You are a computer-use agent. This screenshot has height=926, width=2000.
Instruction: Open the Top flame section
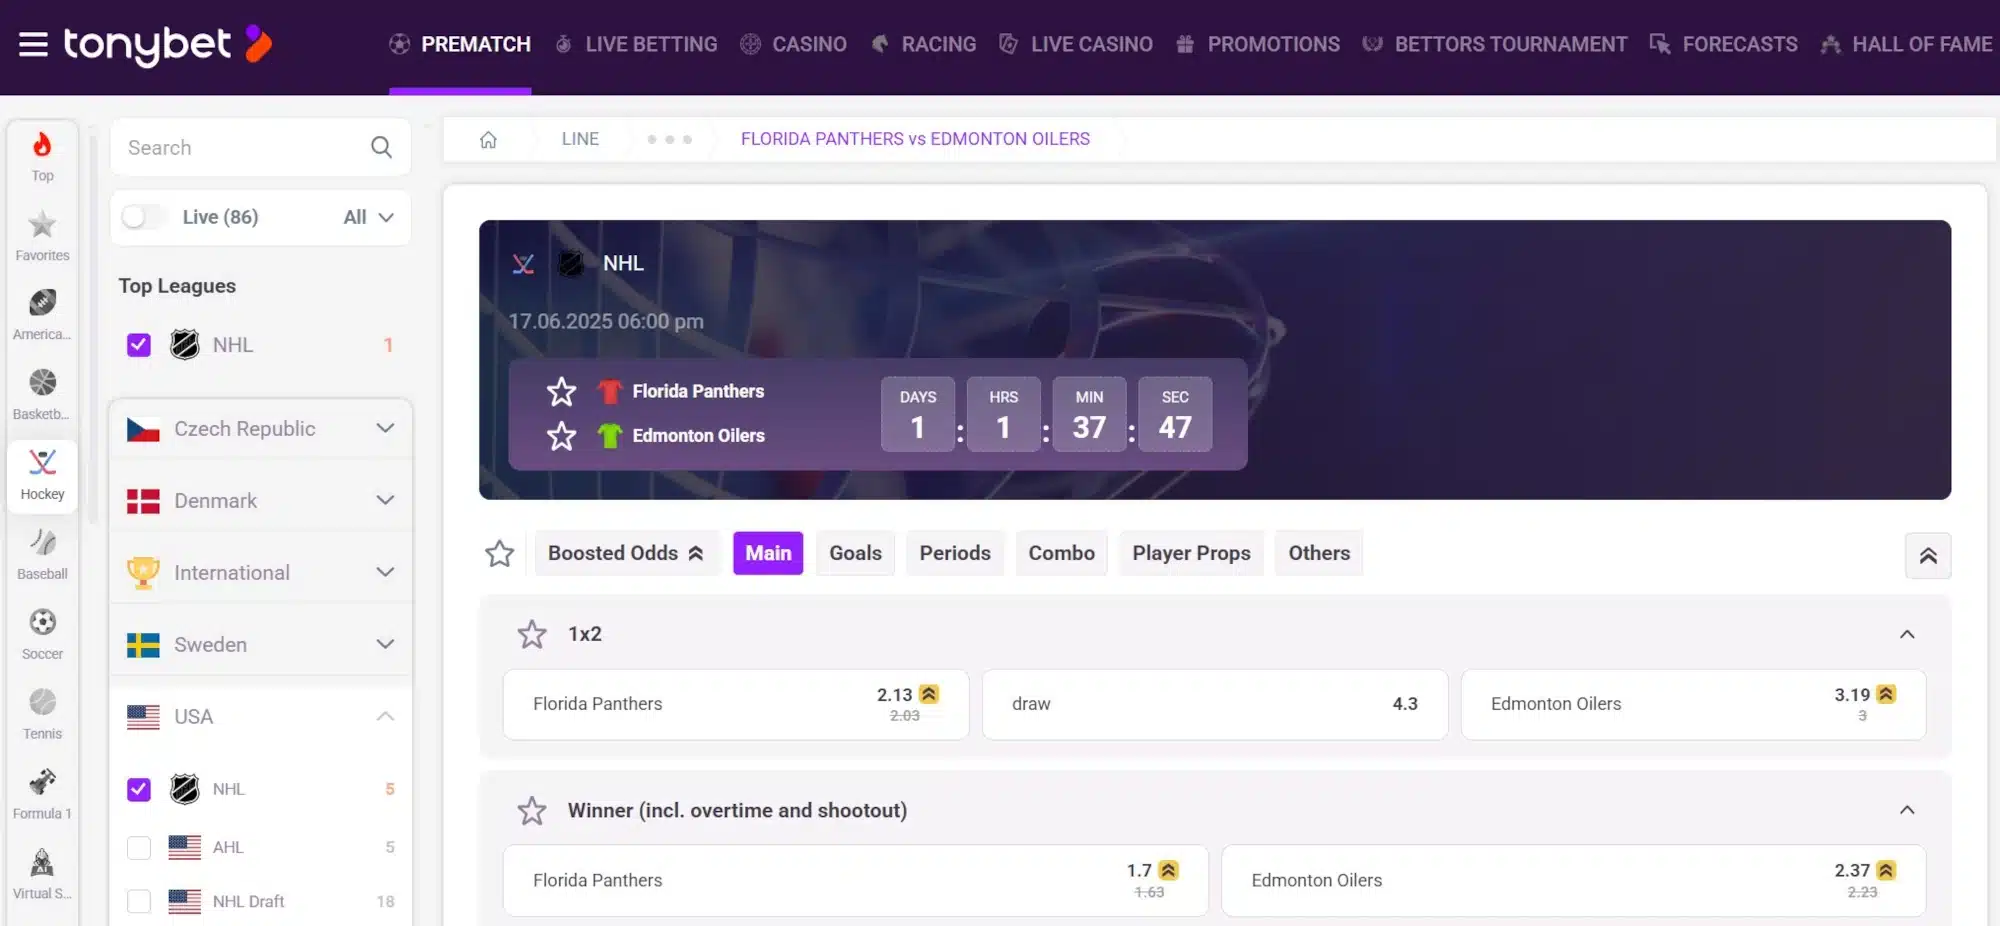click(x=42, y=156)
